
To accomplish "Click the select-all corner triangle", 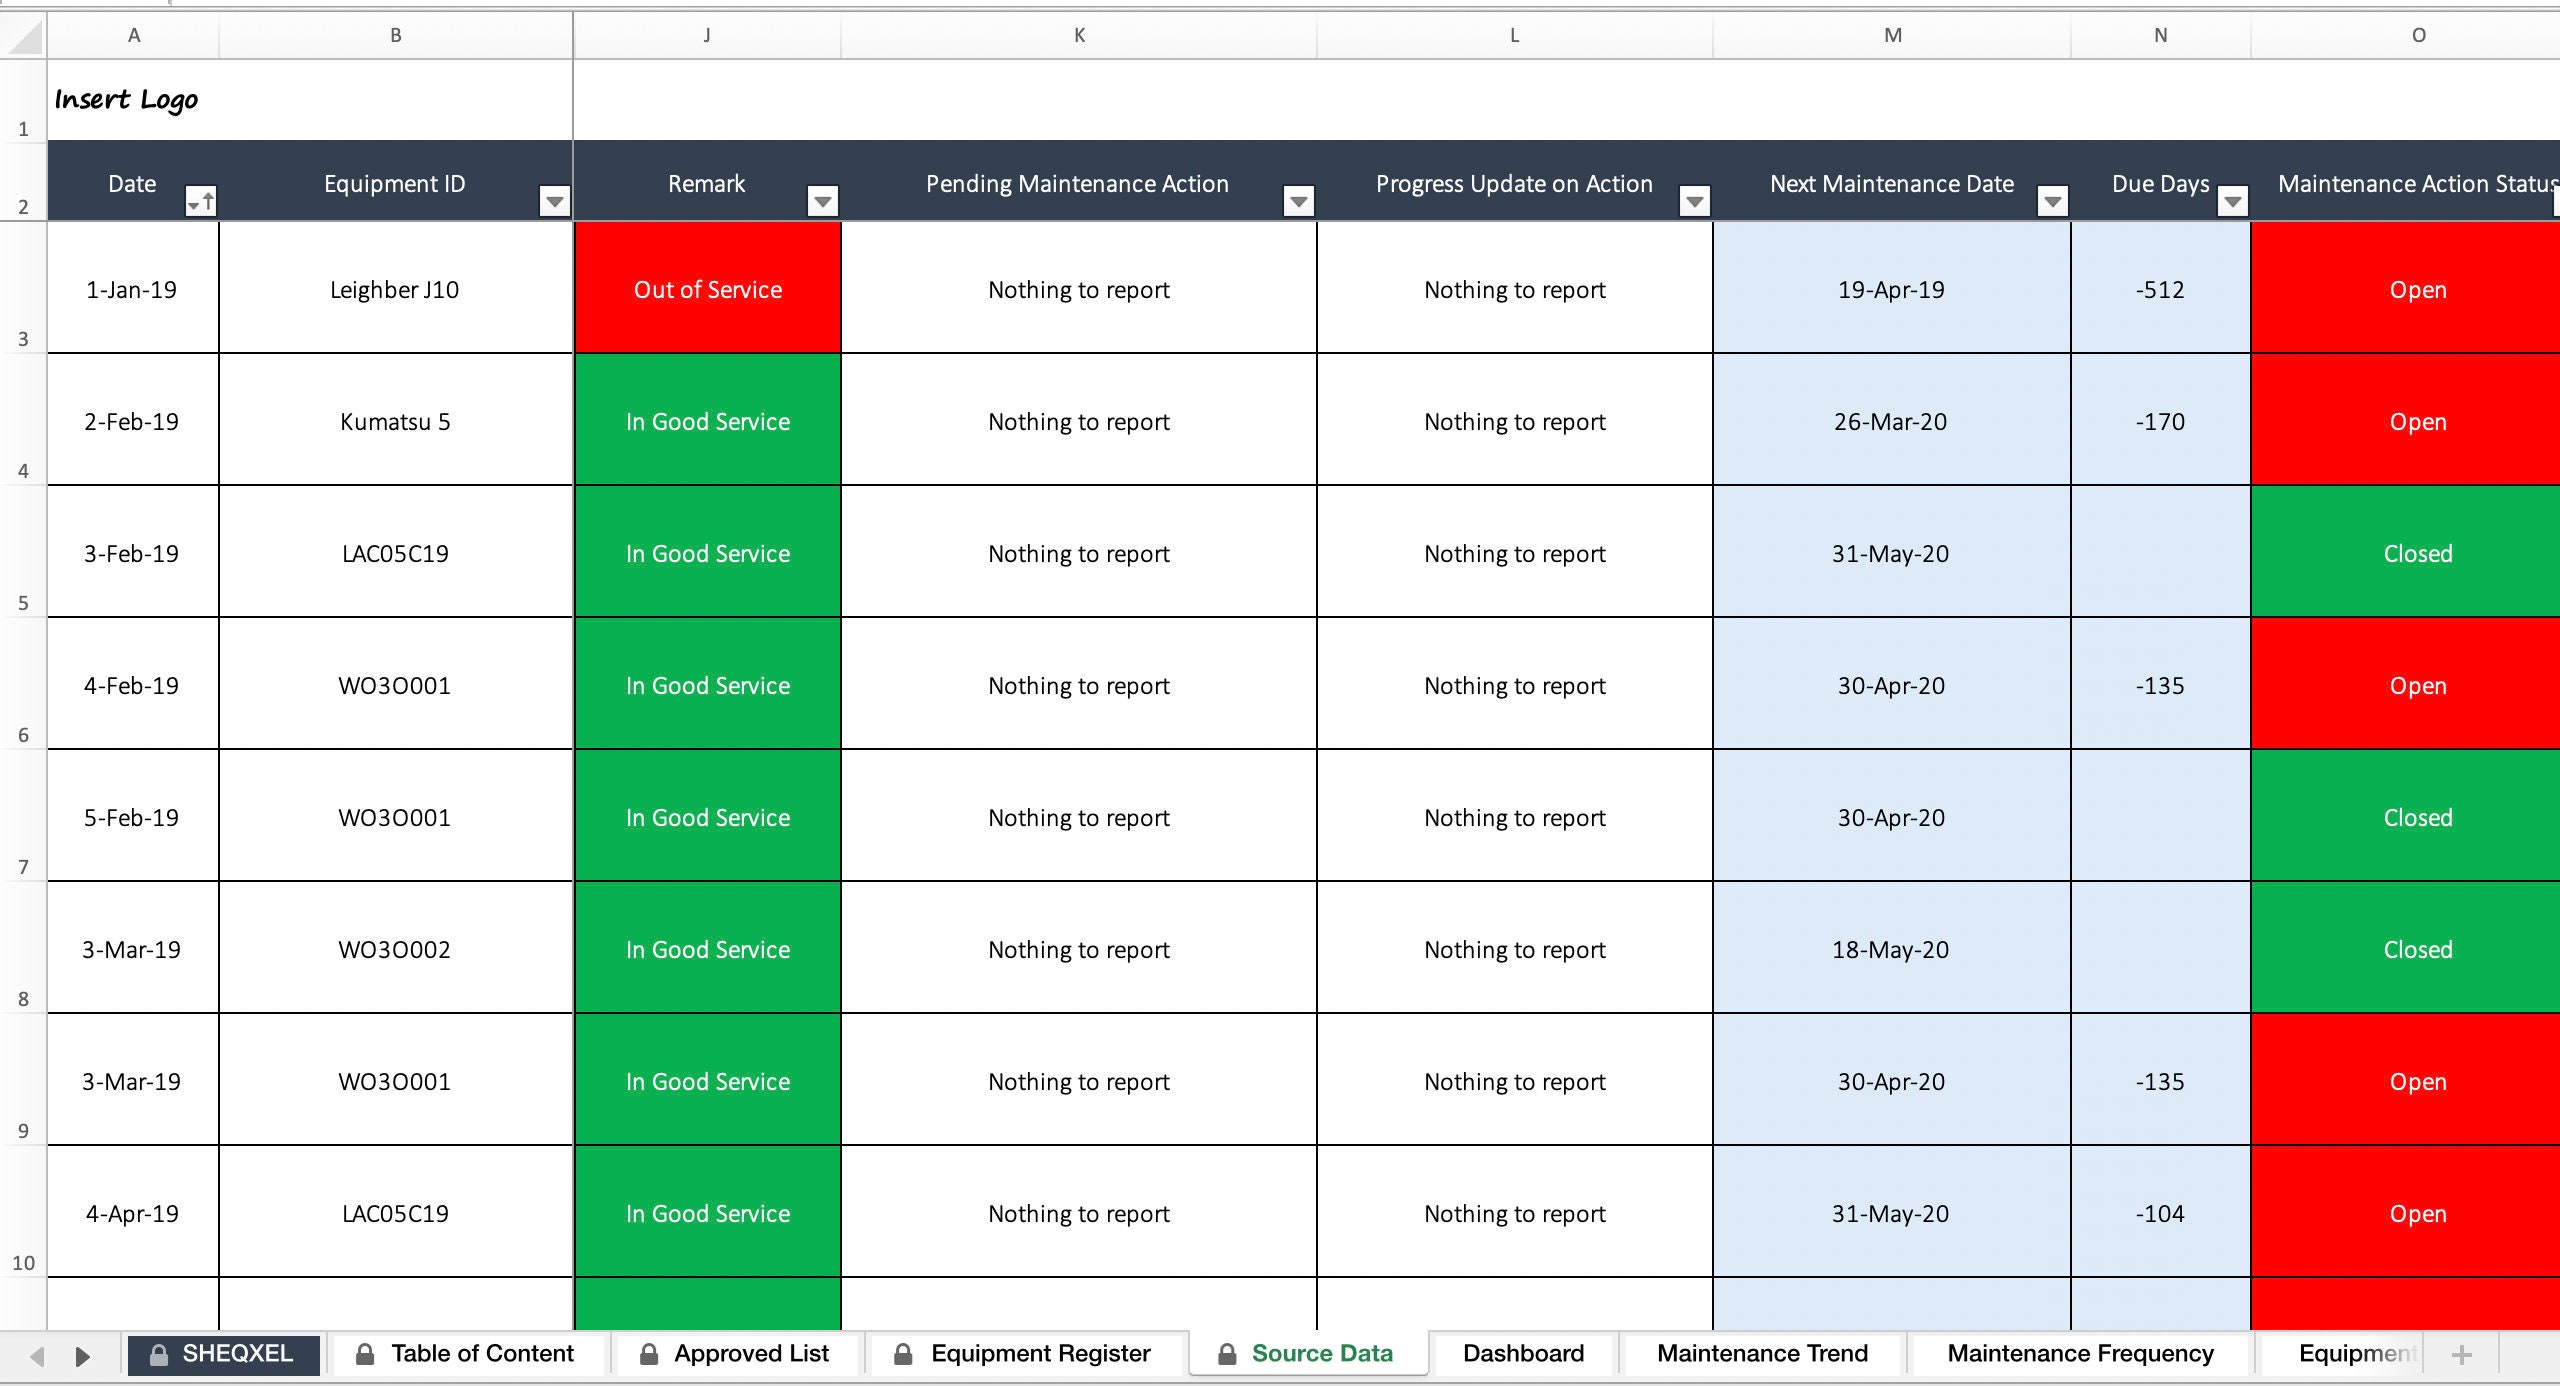I will pos(24,36).
